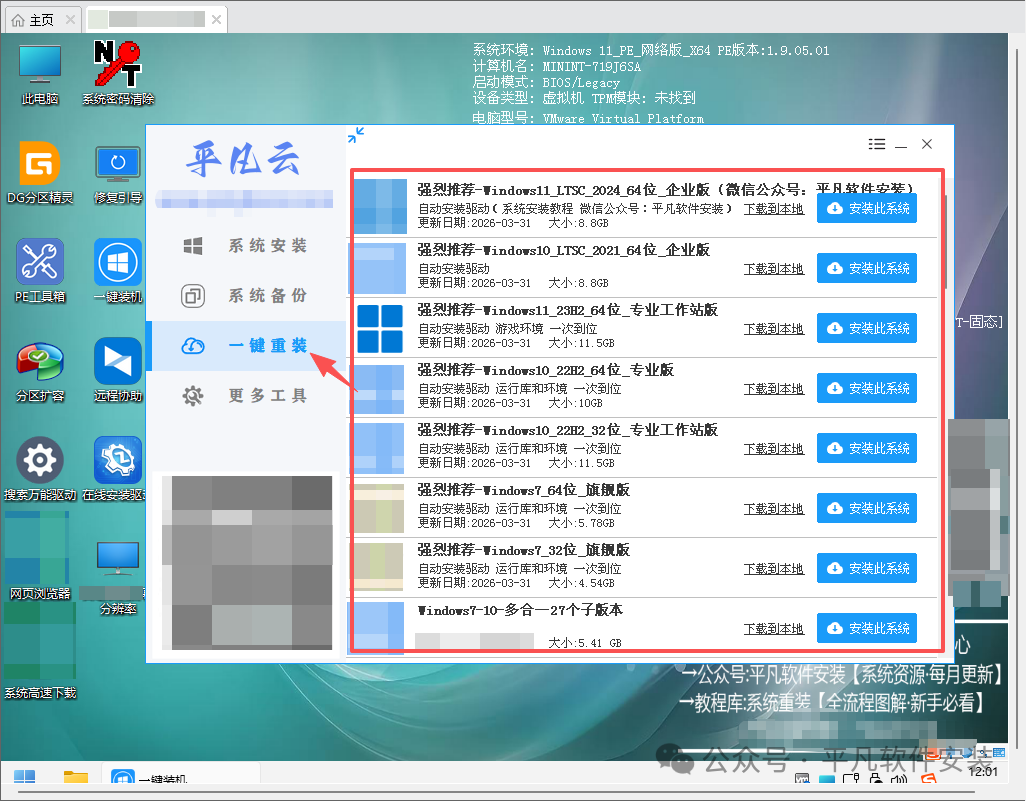The height and width of the screenshot is (801, 1026).
Task: Open the 网页浏览器 desktop shortcut
Action: (x=39, y=556)
